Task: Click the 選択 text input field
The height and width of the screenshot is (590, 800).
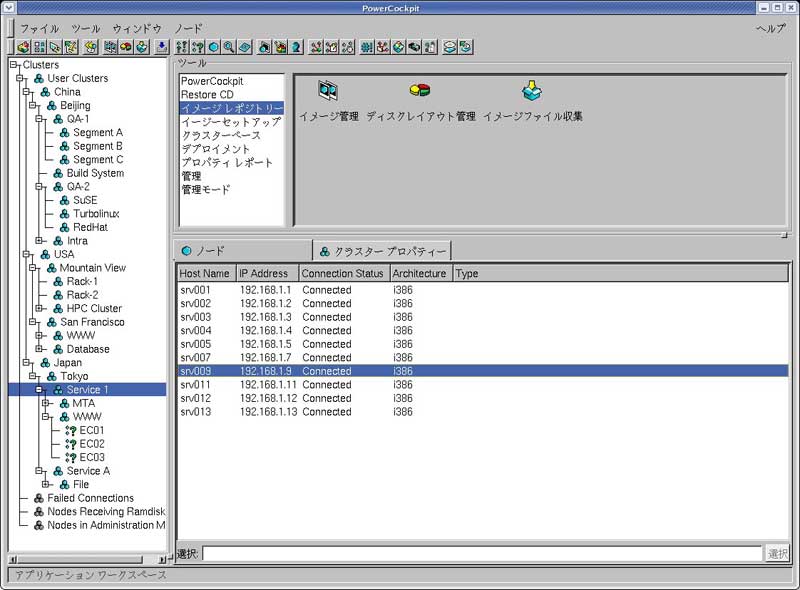Action: click(482, 553)
